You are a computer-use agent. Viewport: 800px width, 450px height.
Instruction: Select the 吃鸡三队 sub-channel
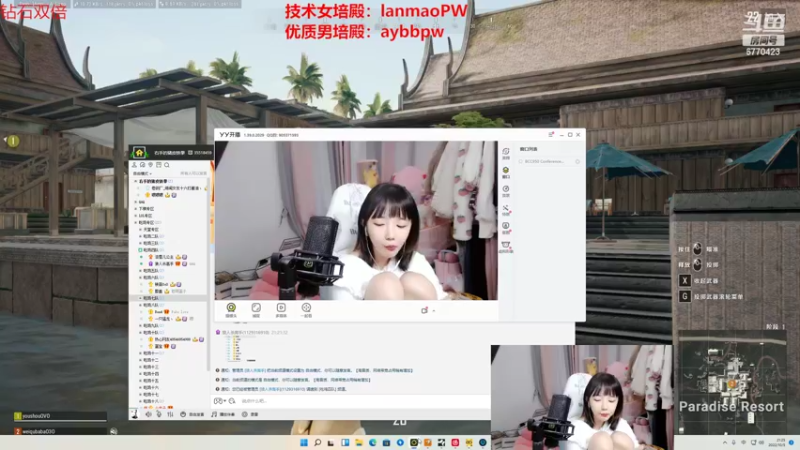pyautogui.click(x=151, y=243)
